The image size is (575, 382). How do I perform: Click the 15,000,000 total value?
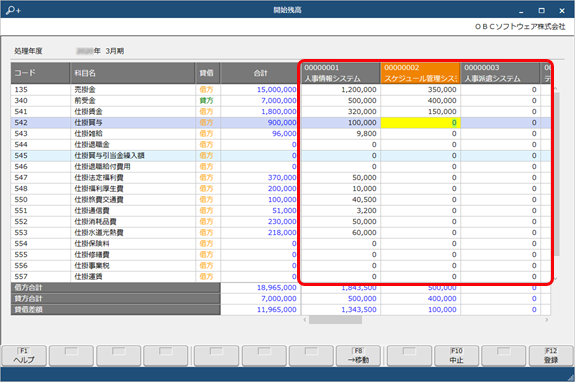(x=276, y=89)
